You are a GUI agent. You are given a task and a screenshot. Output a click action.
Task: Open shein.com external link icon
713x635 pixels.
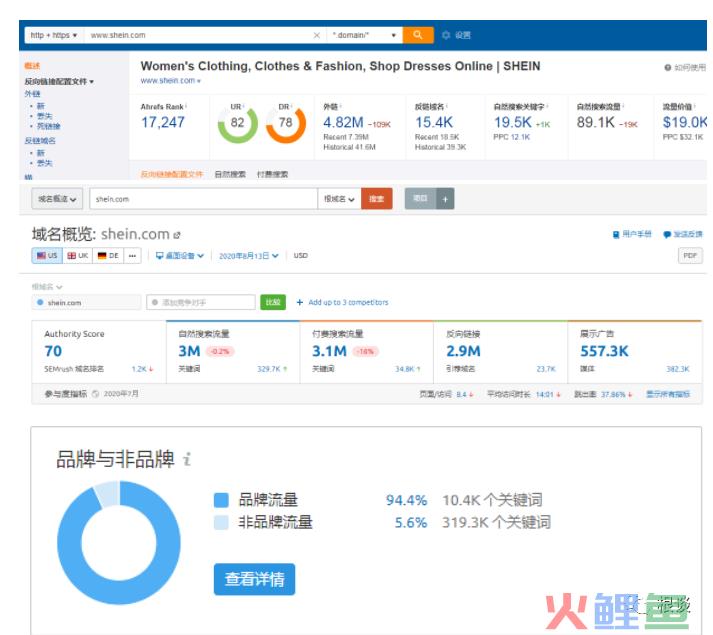point(177,235)
